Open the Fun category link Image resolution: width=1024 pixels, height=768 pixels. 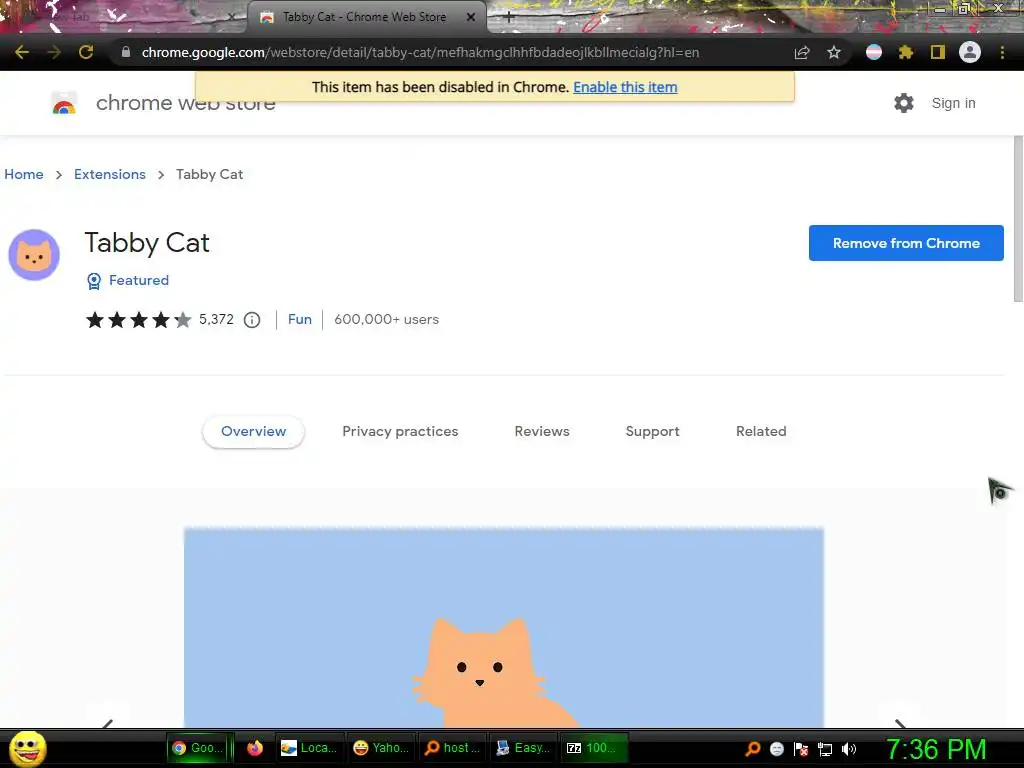pyautogui.click(x=300, y=319)
